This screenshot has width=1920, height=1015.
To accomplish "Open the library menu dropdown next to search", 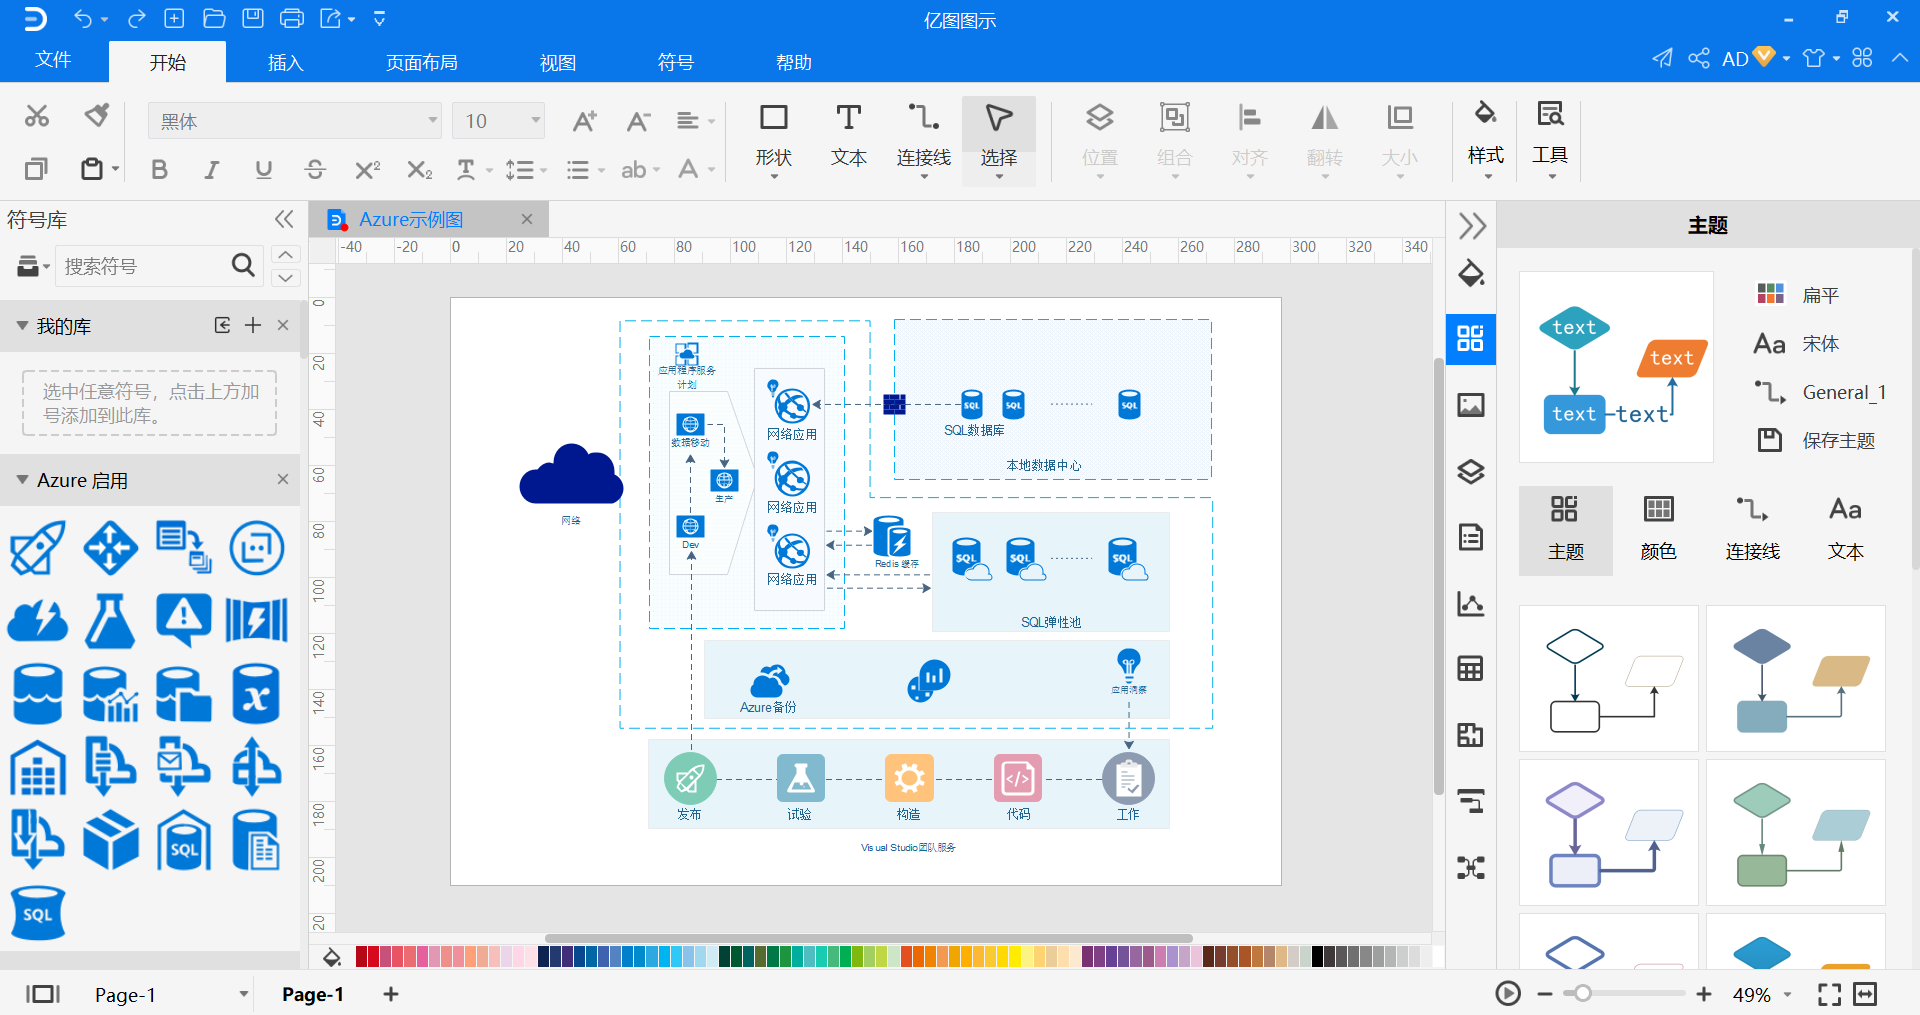I will click(33, 266).
